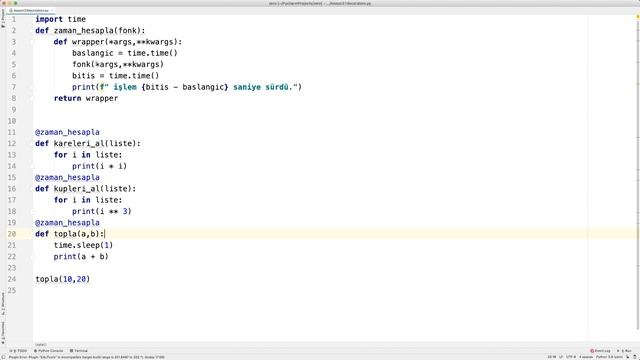The image size is (640, 360).
Task: Open the Event Log panel
Action: (600, 351)
